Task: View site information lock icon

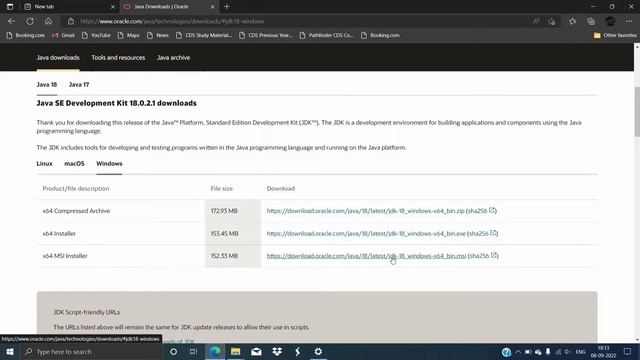Action: pos(71,21)
